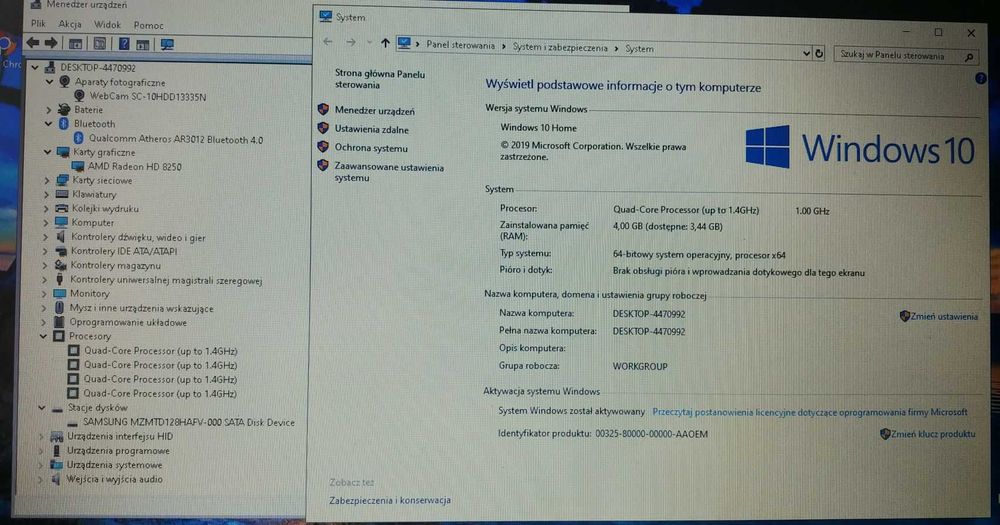Select SAMSUNG MZMTD128HAFV-000 SATA Disk Device

pyautogui.click(x=188, y=422)
